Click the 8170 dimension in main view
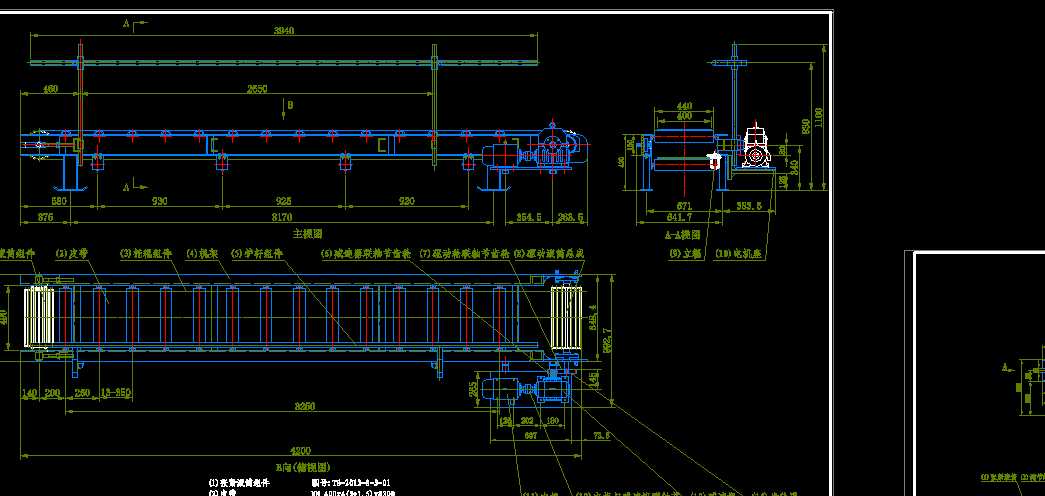Screen dimensions: 1045x496 point(282,217)
